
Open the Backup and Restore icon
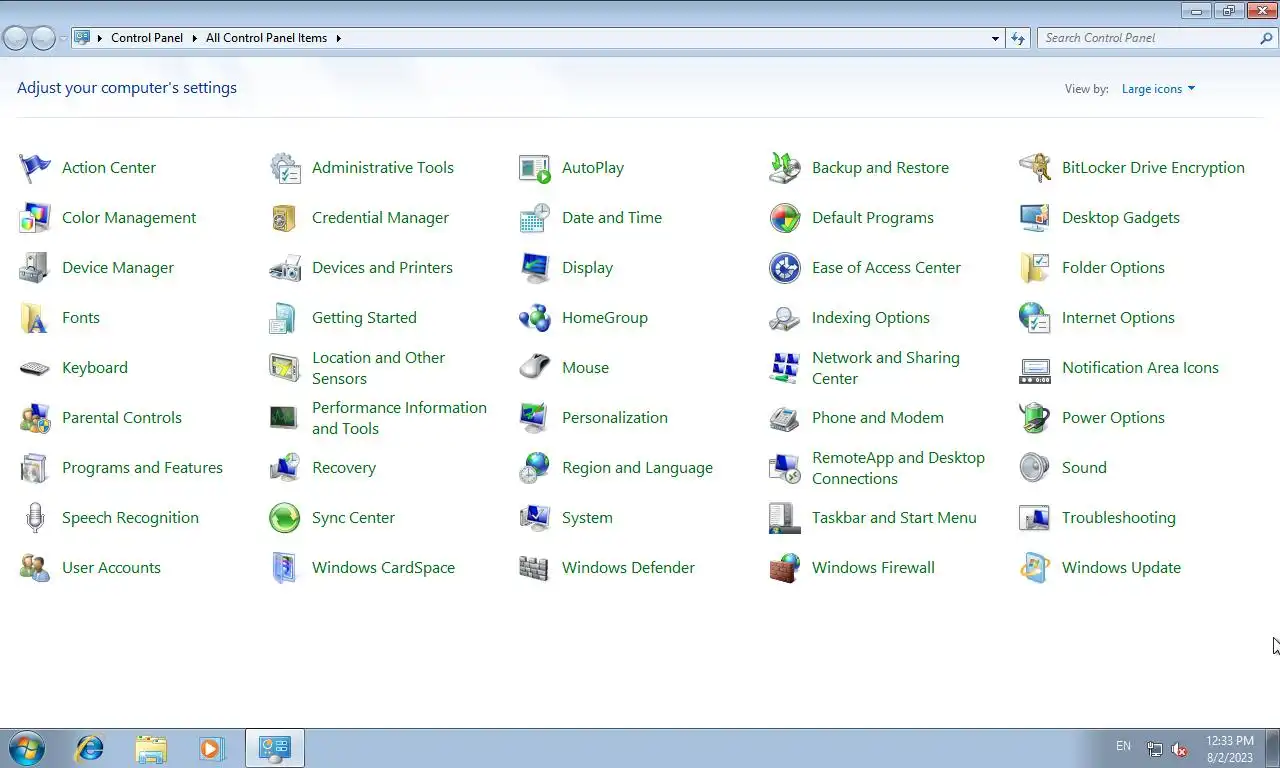coord(785,168)
